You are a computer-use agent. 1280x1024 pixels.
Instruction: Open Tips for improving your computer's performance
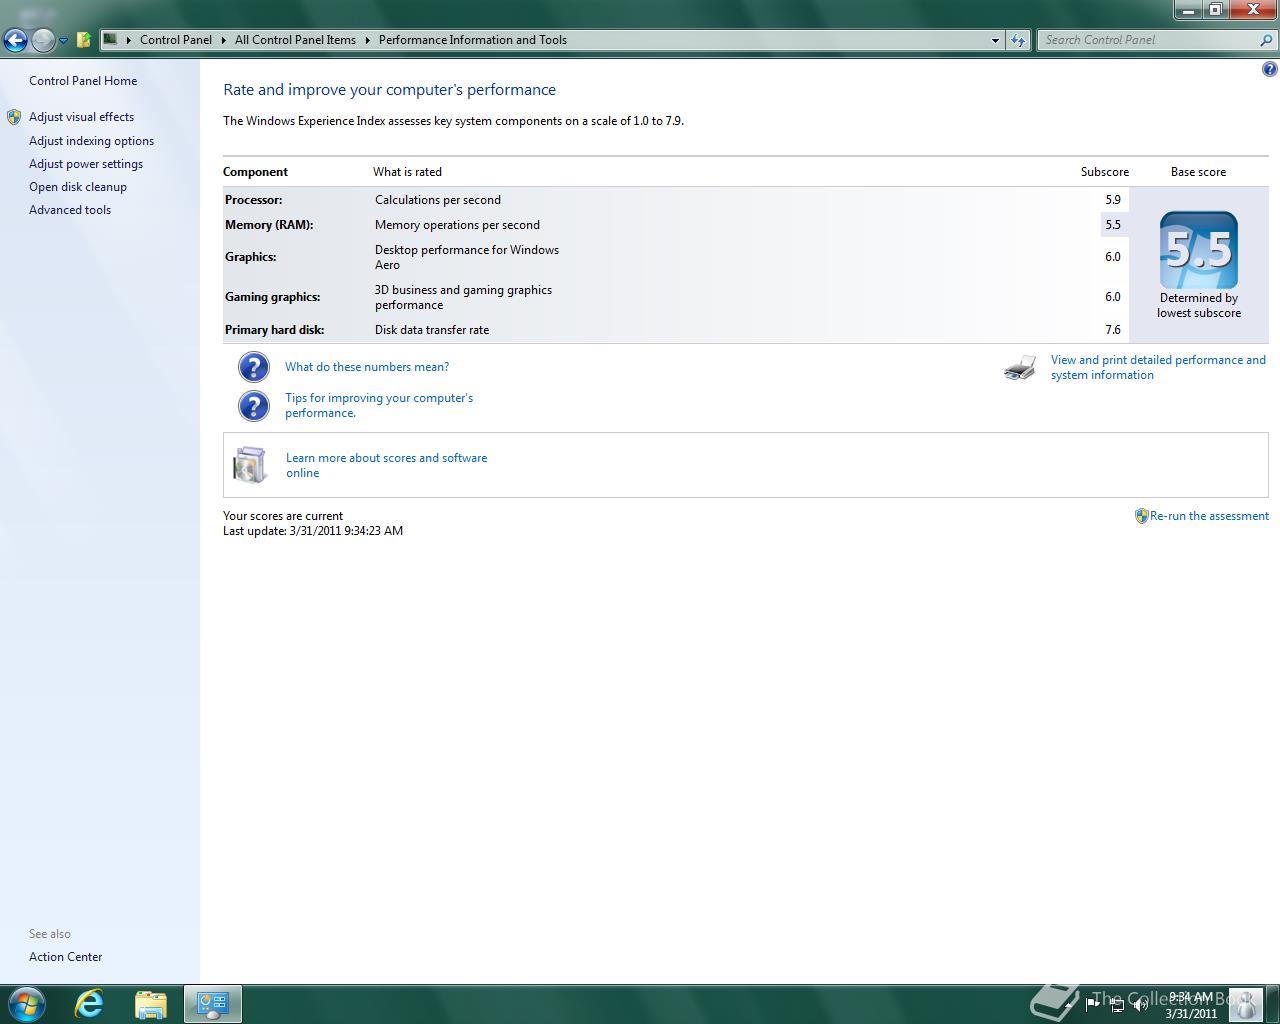[x=379, y=405]
